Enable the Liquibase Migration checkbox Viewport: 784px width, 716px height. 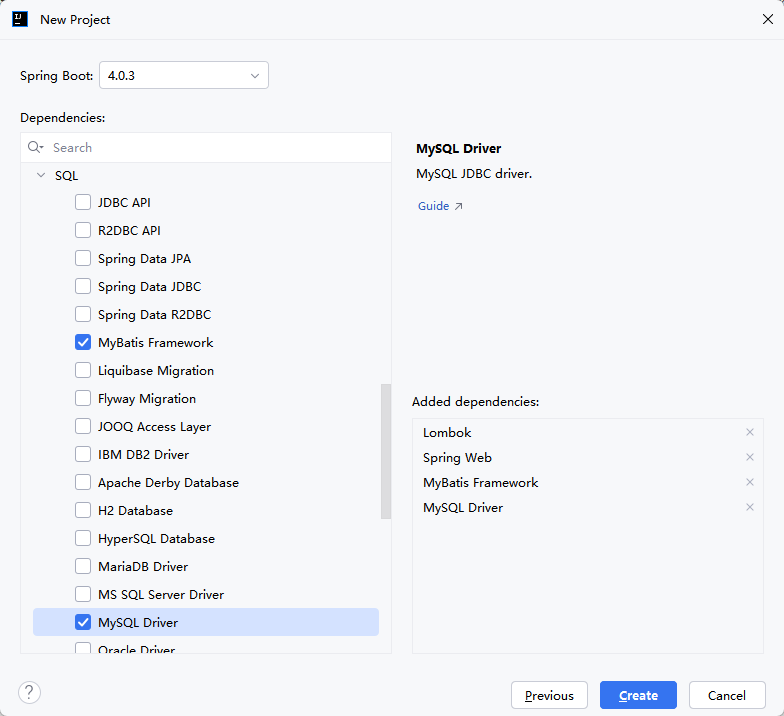[x=83, y=370]
